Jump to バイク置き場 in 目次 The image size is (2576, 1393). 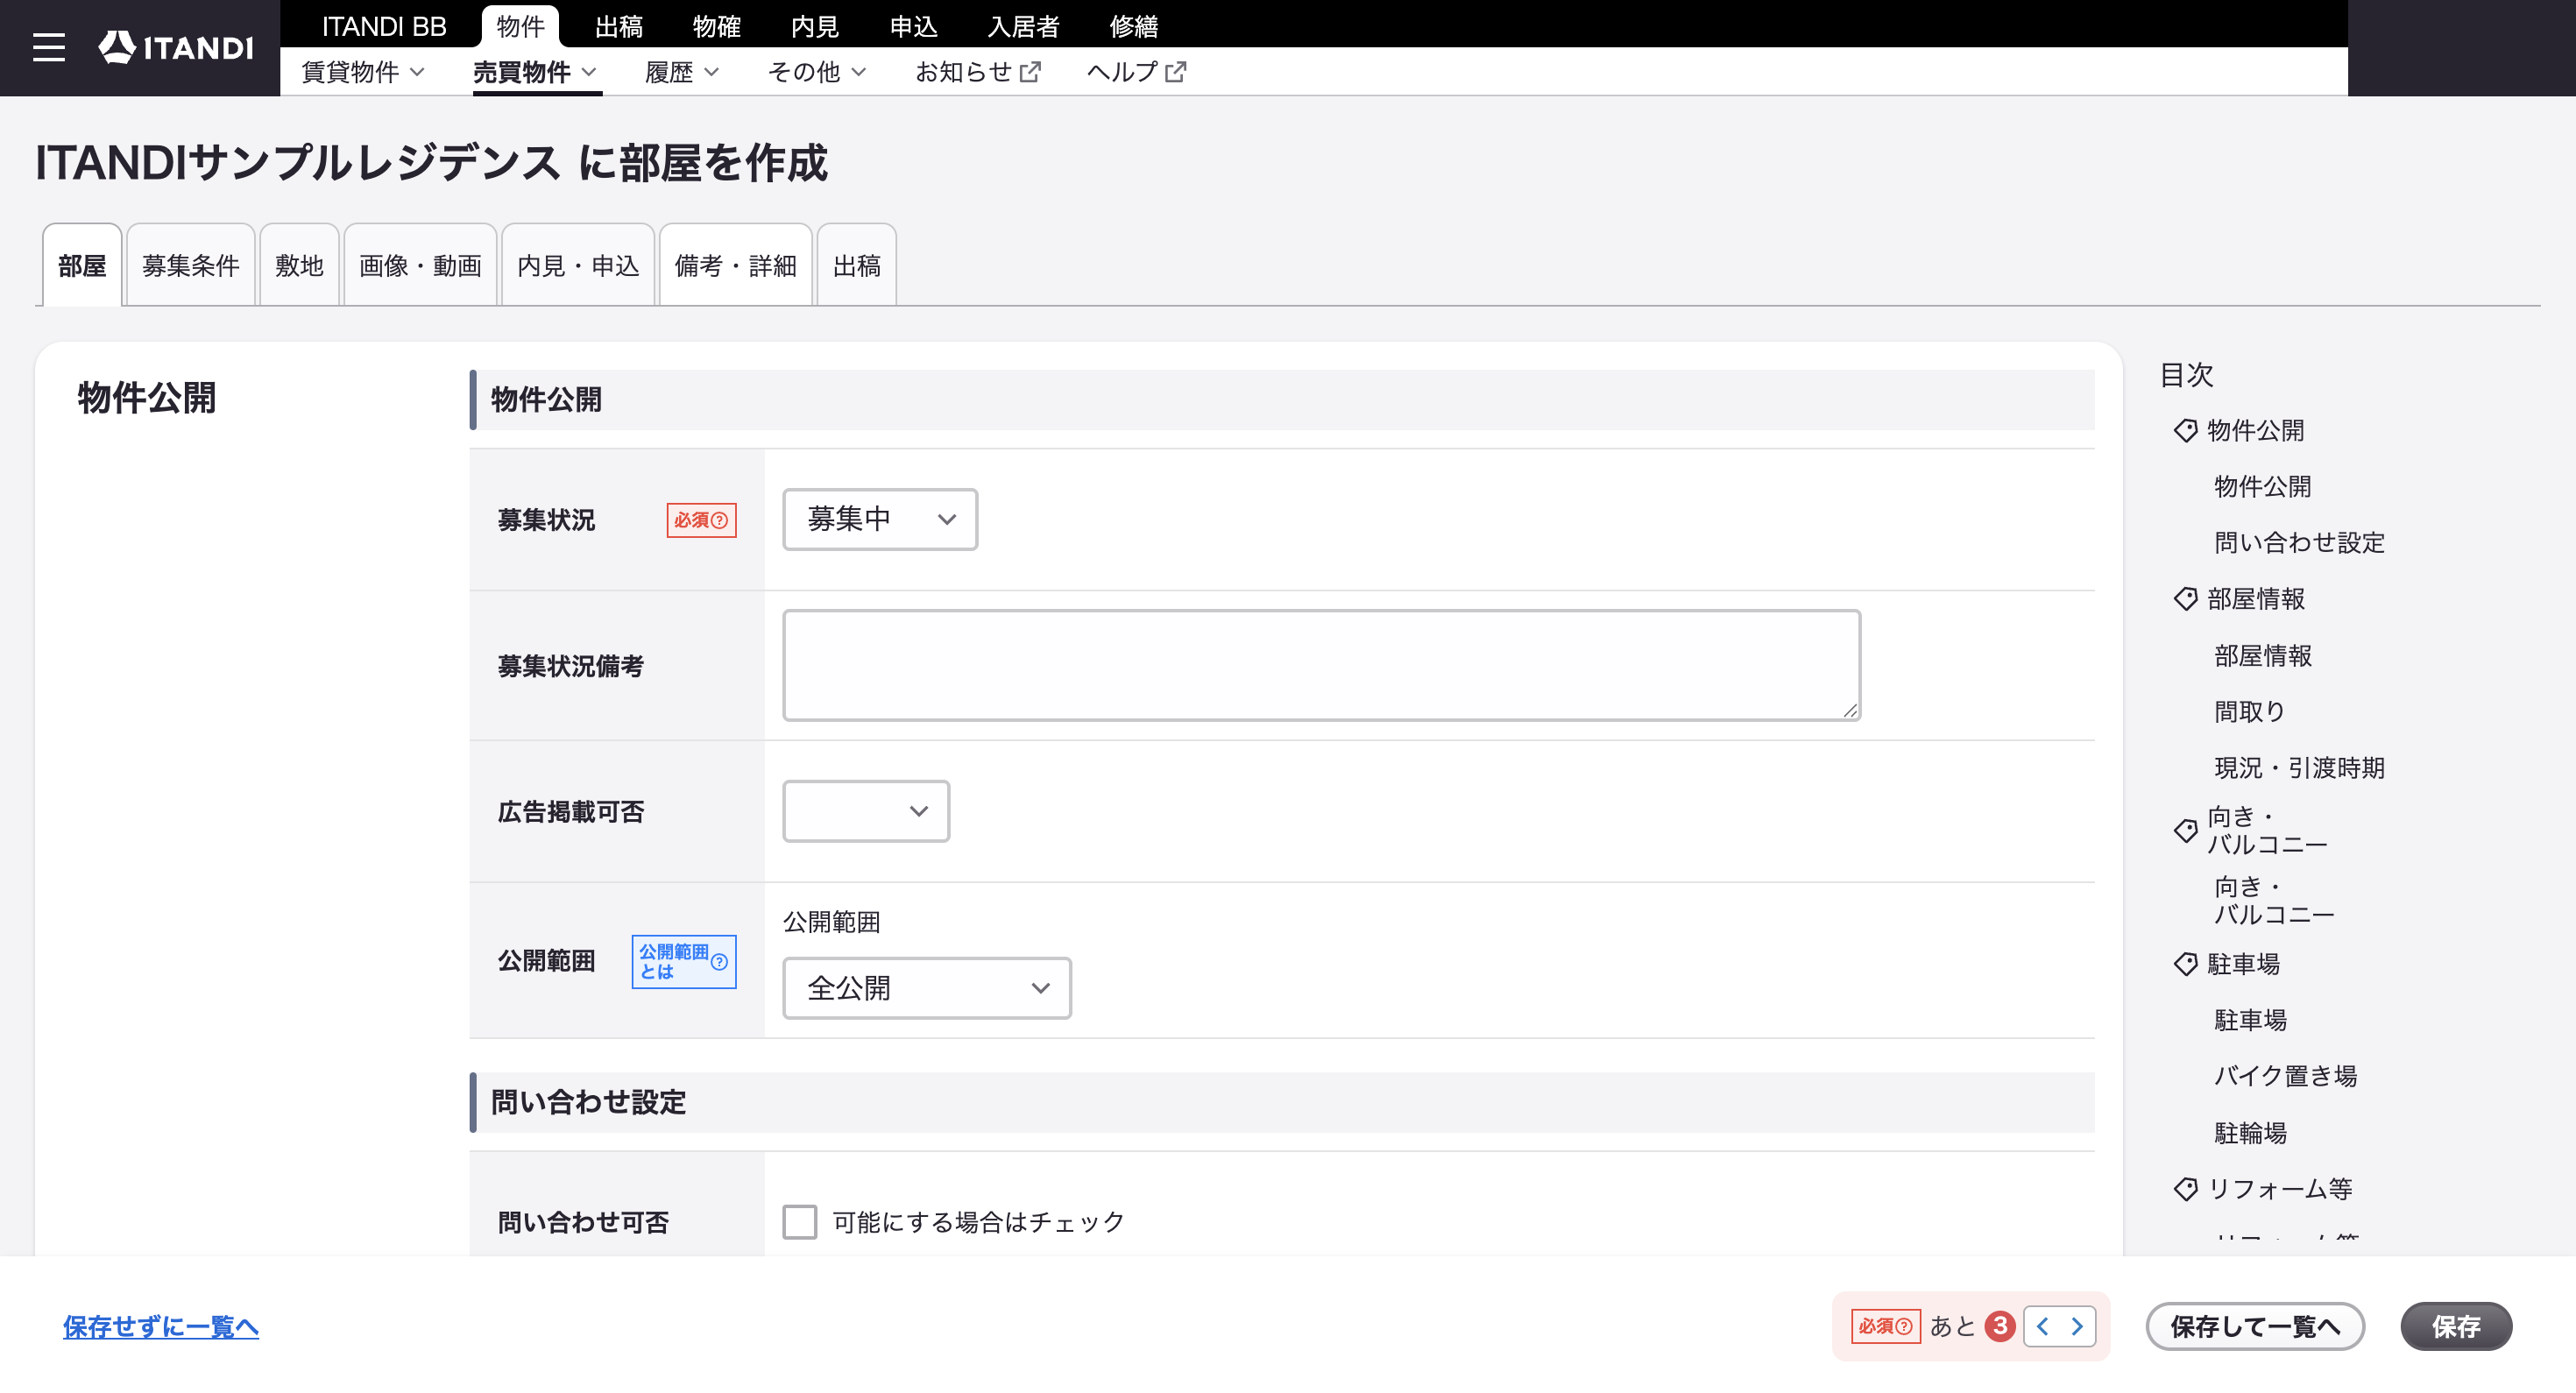[2285, 1076]
